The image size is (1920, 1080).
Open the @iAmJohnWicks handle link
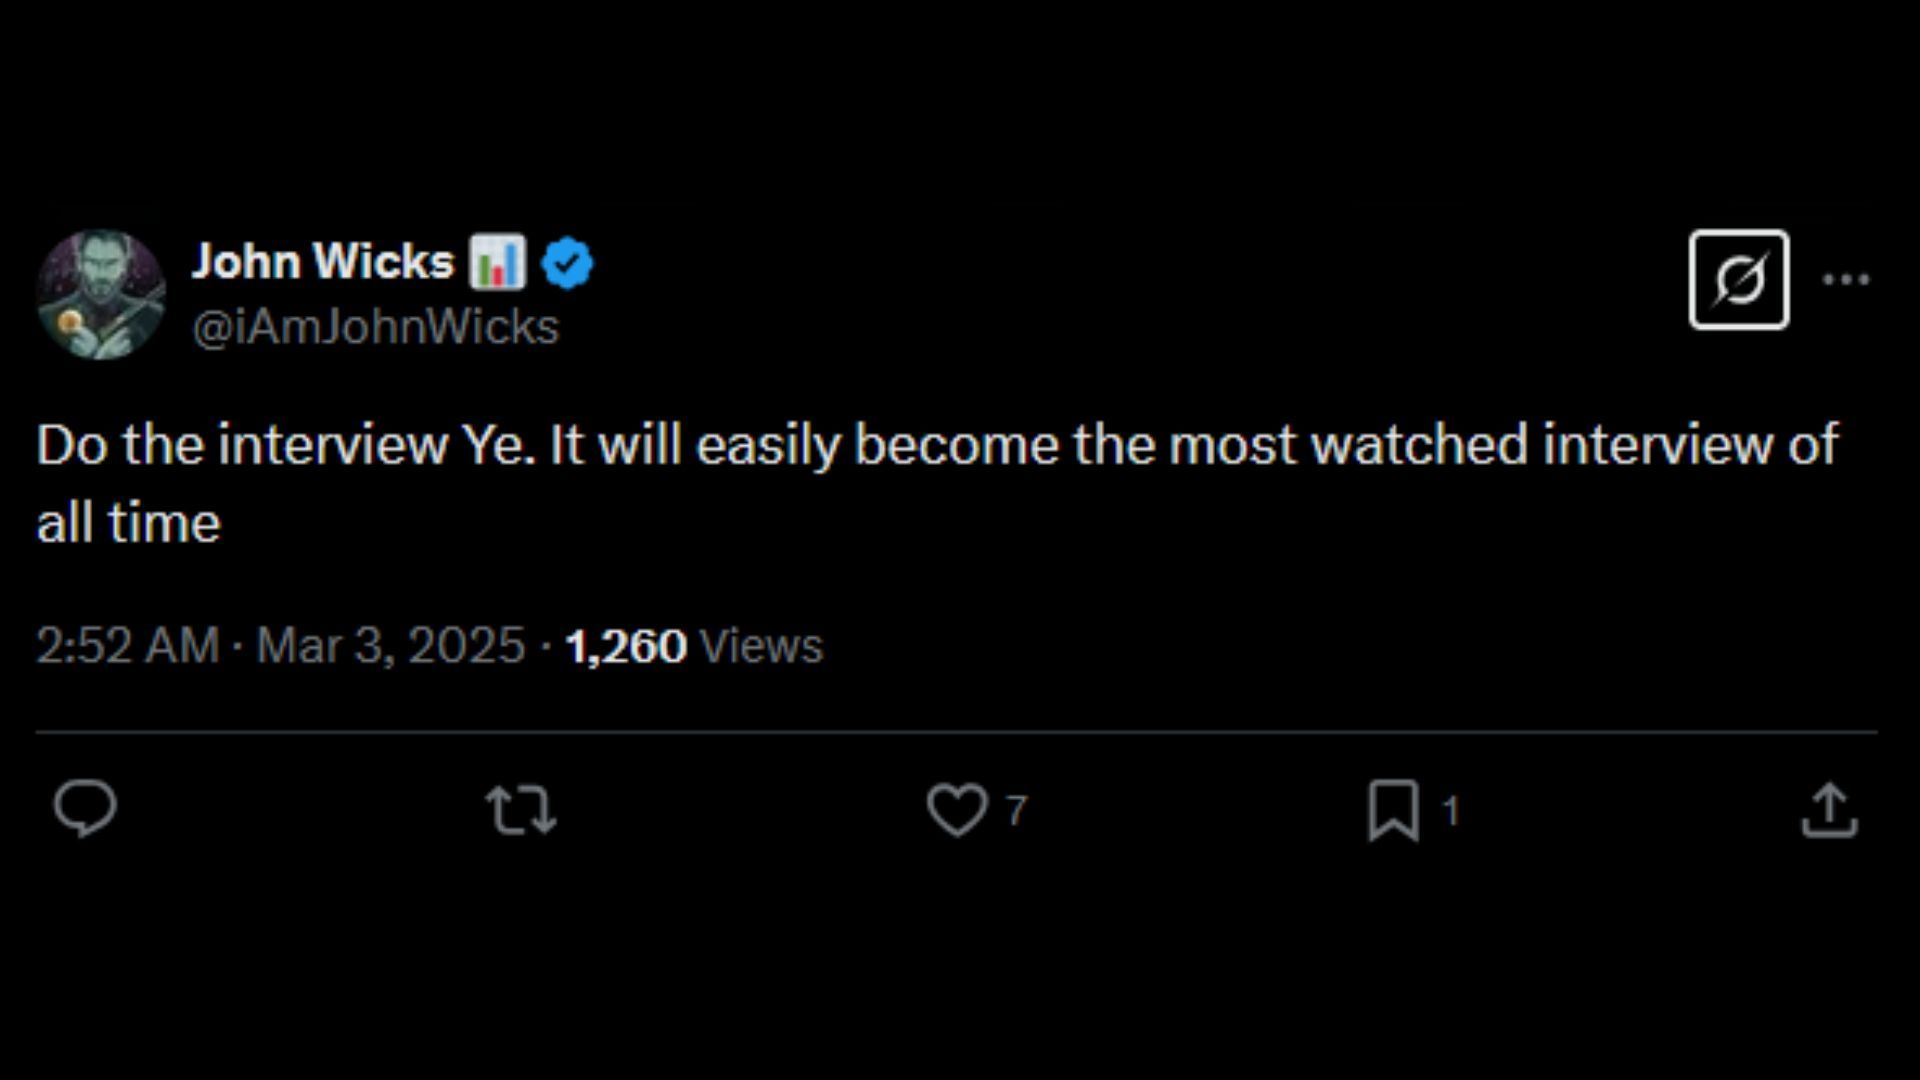click(x=375, y=328)
